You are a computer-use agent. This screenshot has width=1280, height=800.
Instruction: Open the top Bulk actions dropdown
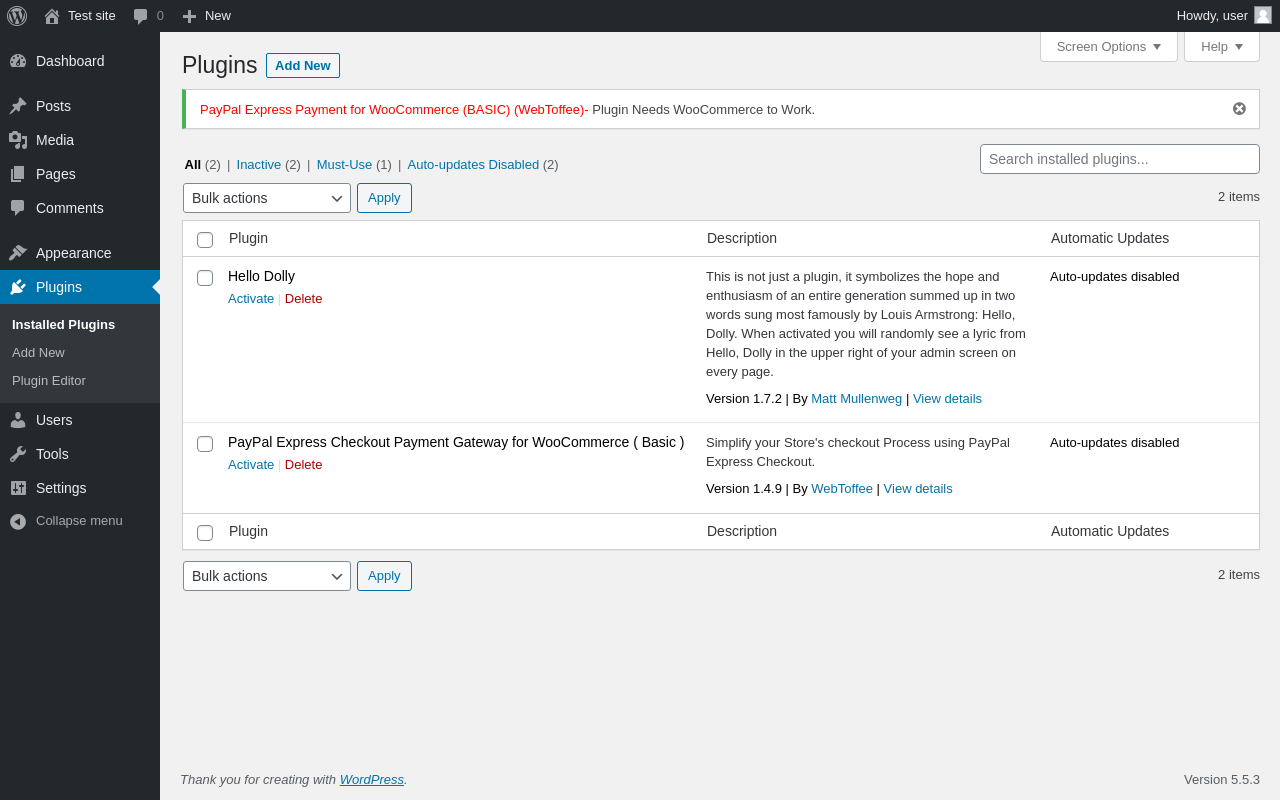(267, 198)
